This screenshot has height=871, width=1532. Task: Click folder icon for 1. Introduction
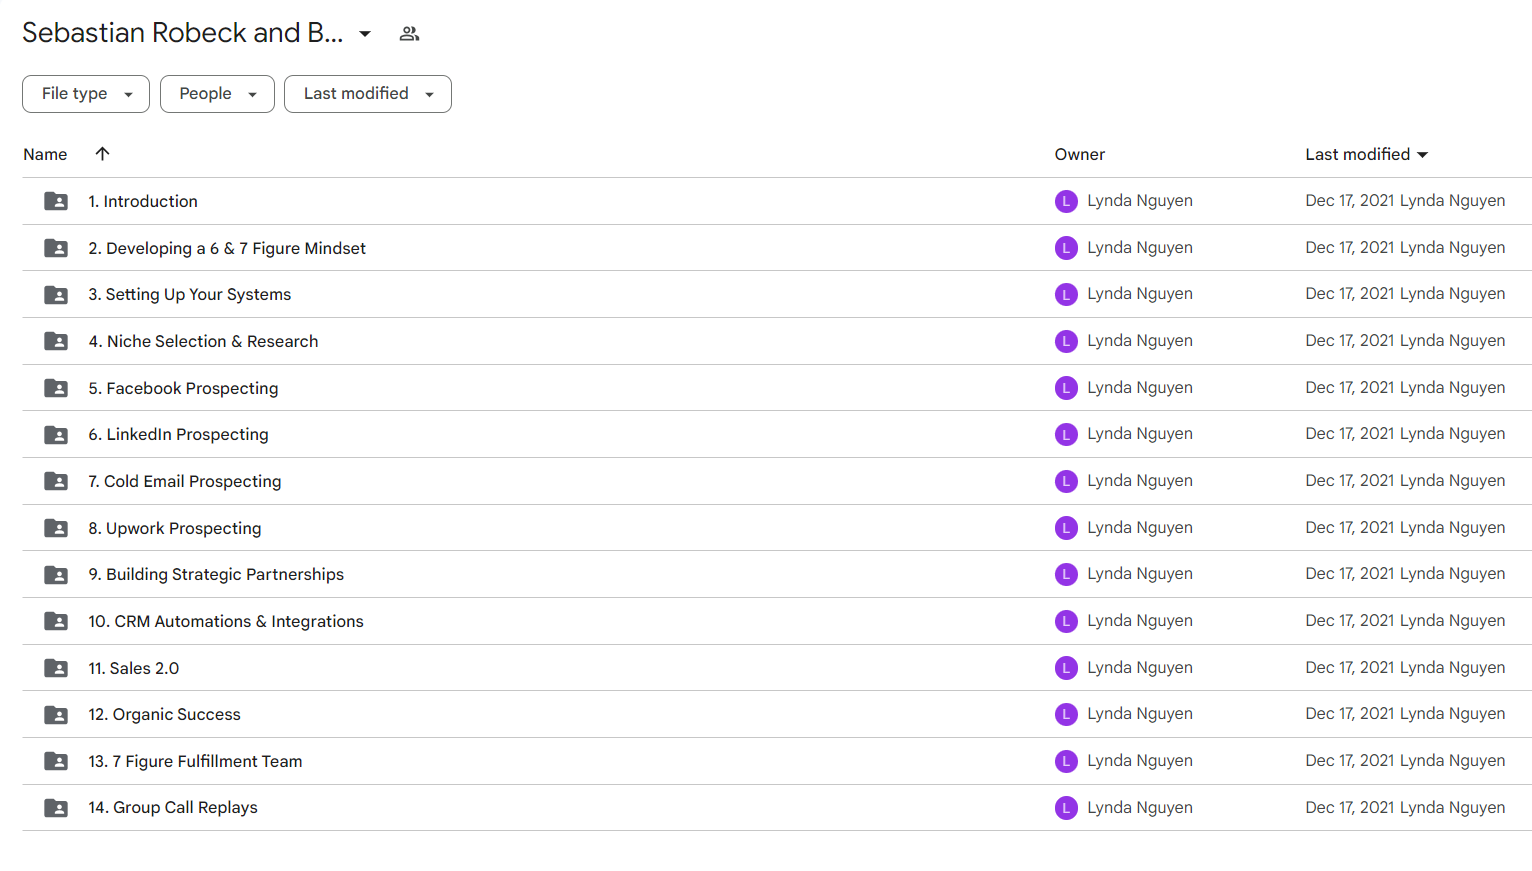56,201
